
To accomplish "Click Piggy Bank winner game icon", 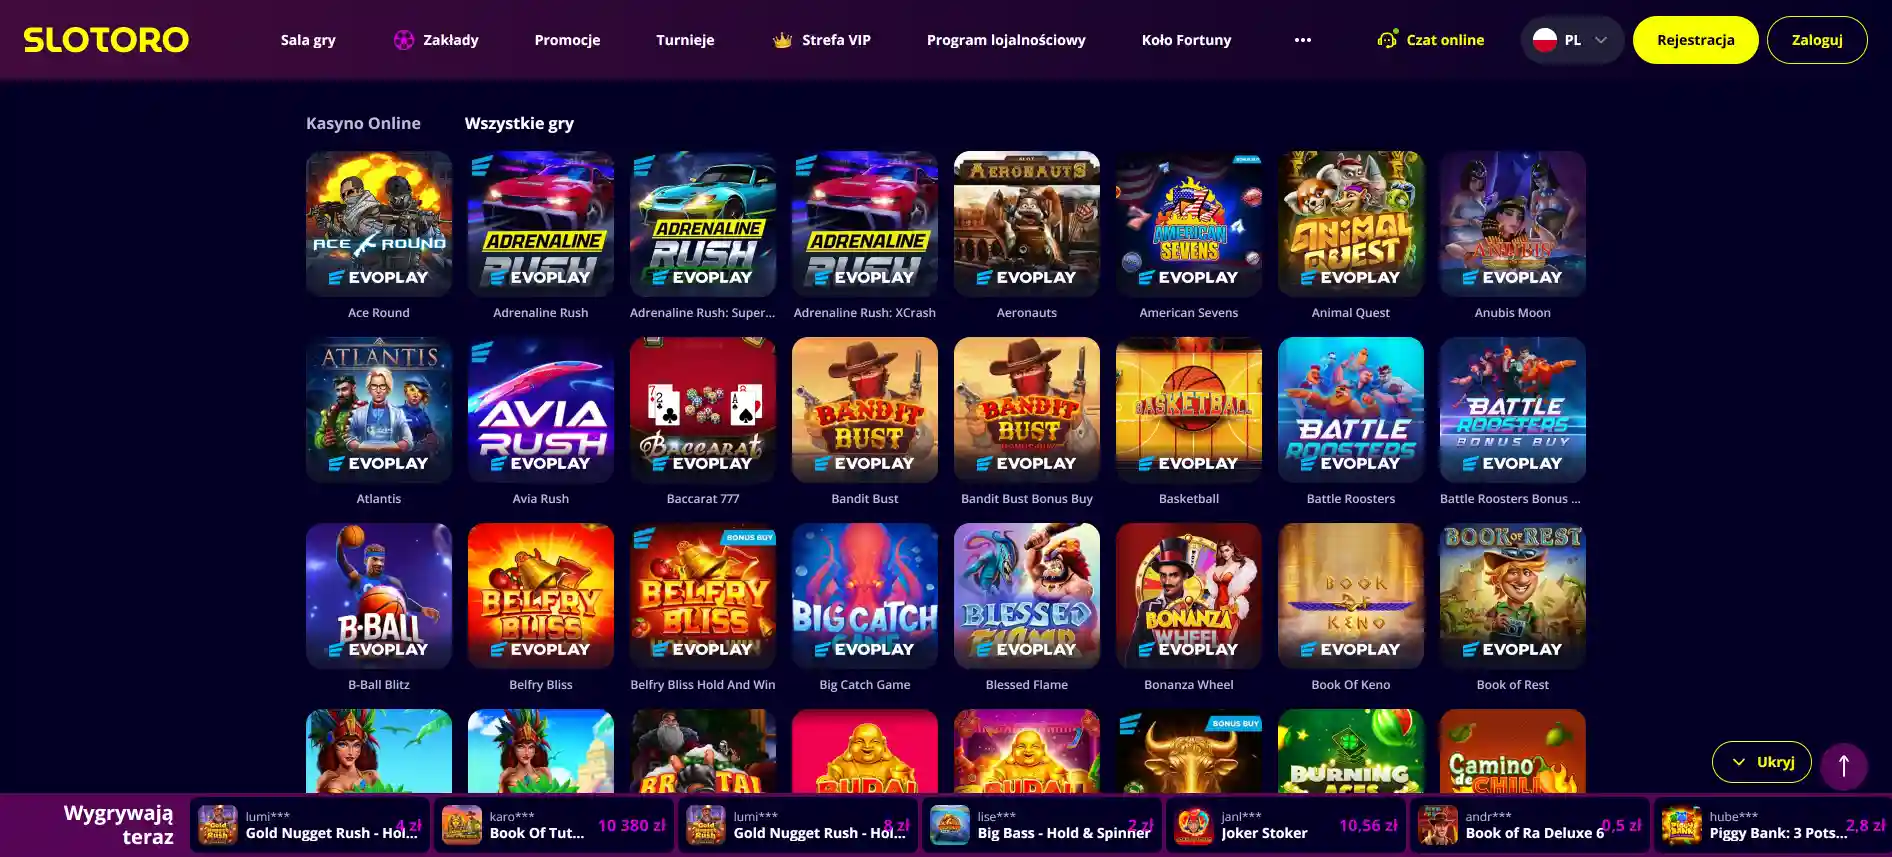I will pyautogui.click(x=1682, y=825).
